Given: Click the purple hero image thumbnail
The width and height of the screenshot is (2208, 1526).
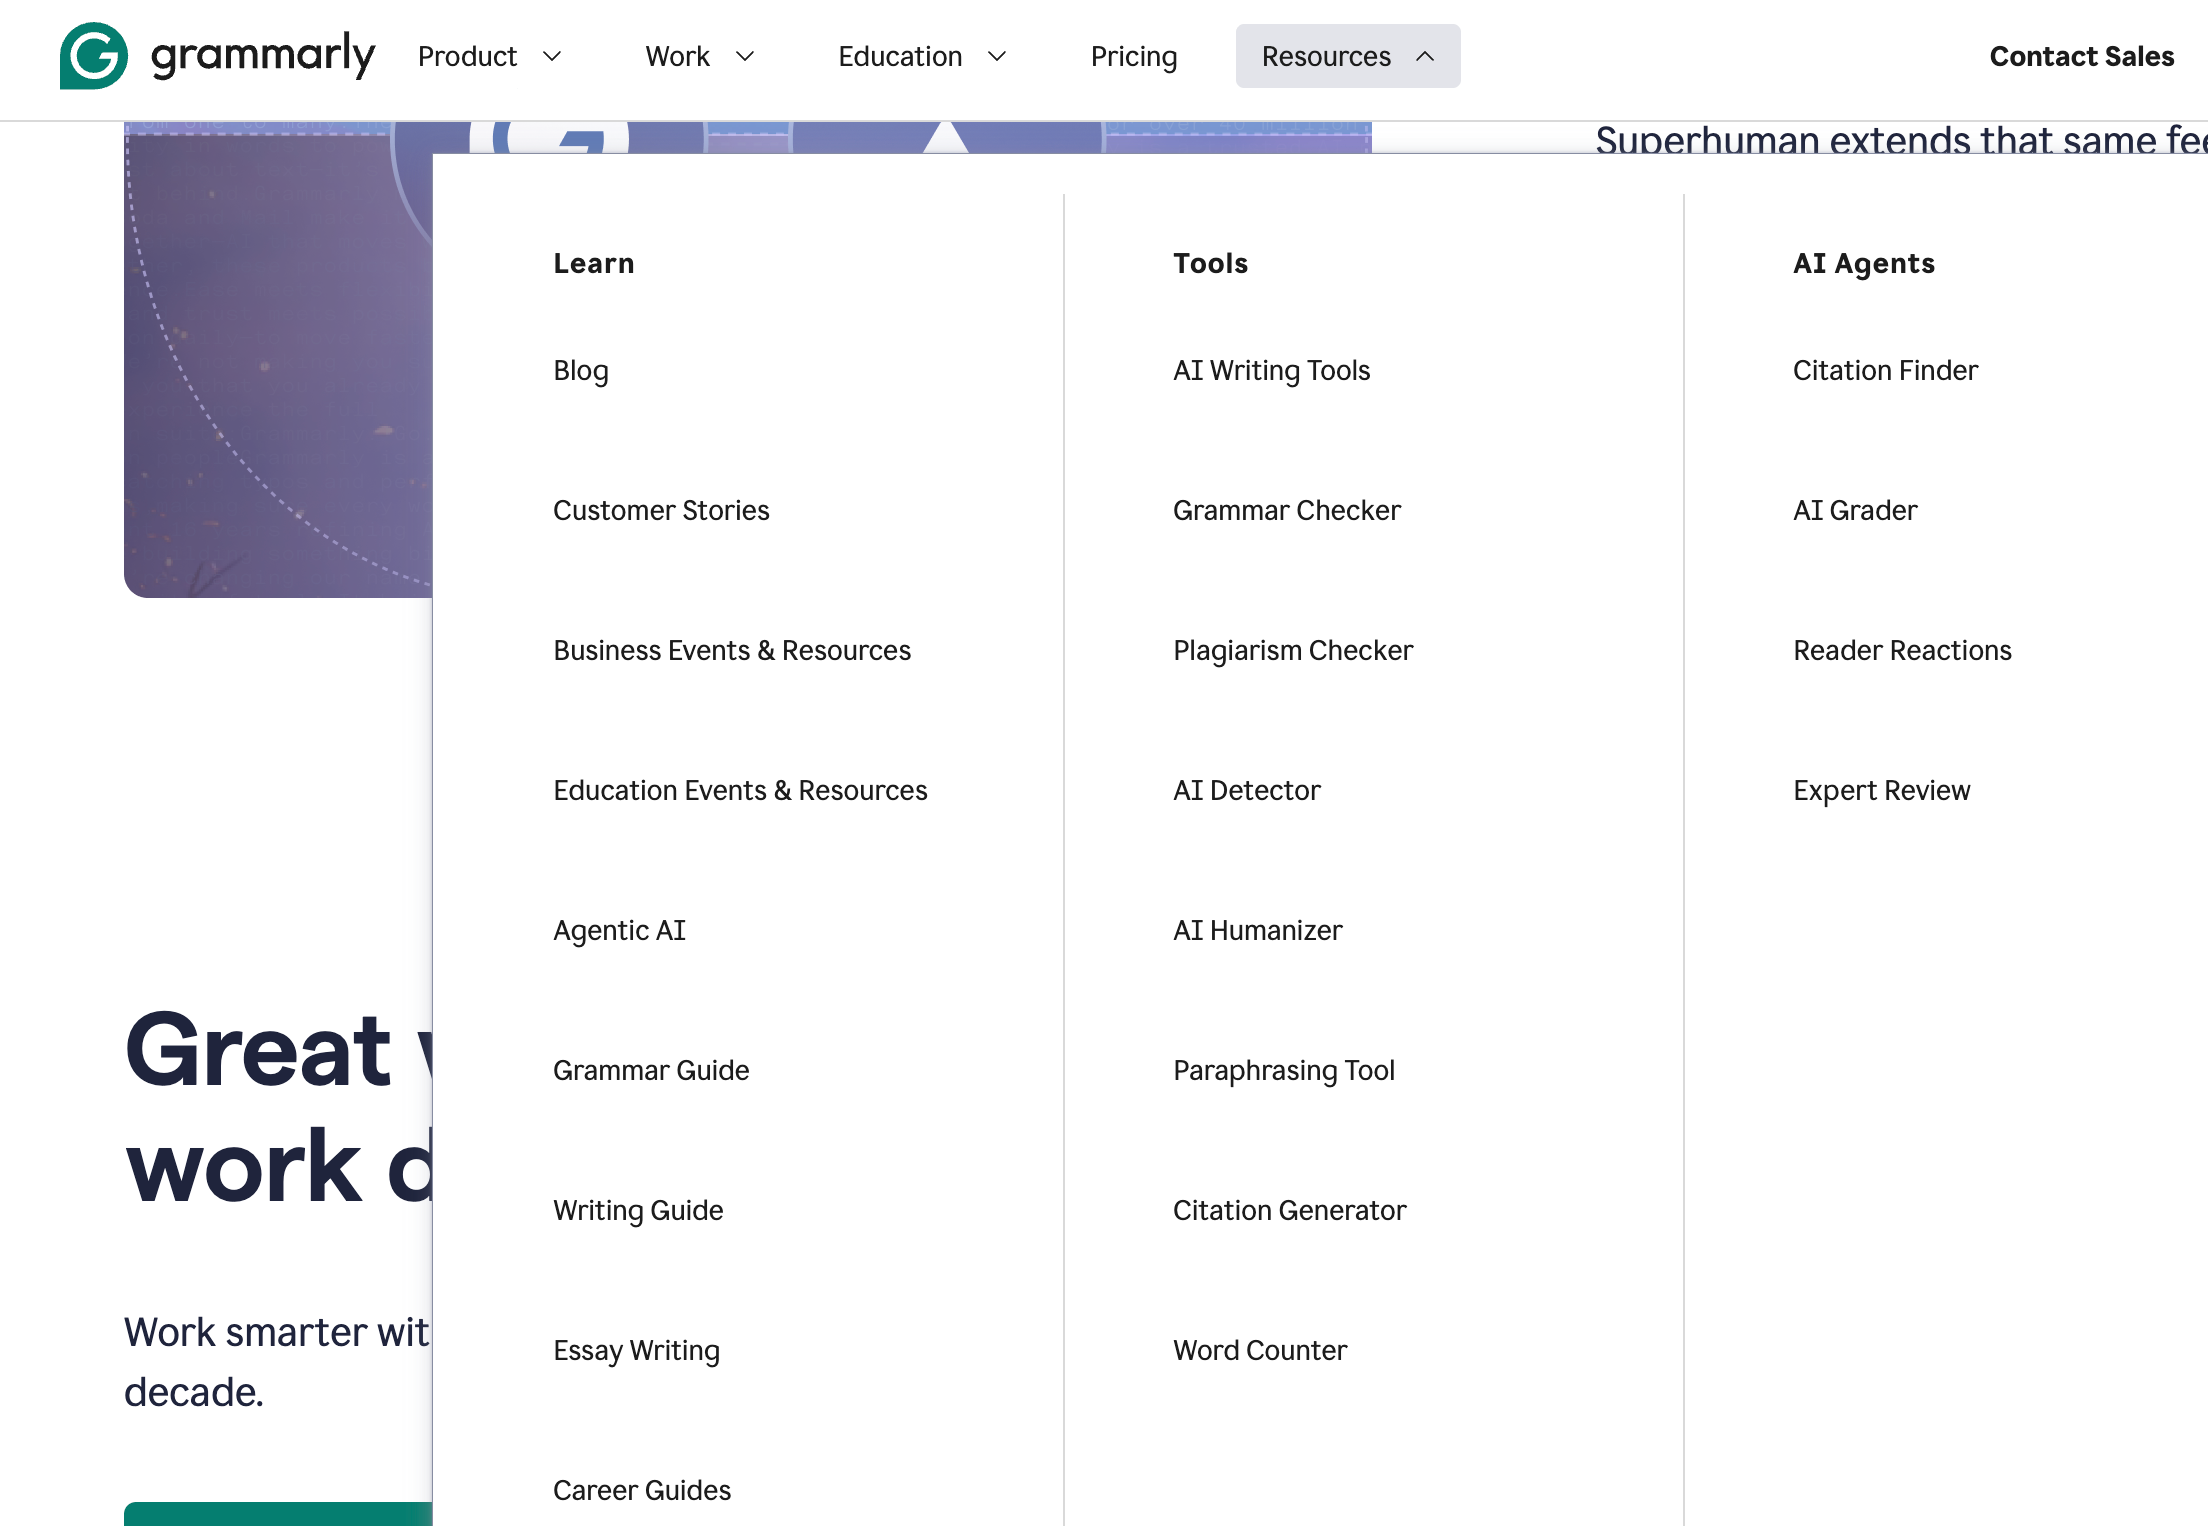Looking at the screenshot, I should pos(278,360).
